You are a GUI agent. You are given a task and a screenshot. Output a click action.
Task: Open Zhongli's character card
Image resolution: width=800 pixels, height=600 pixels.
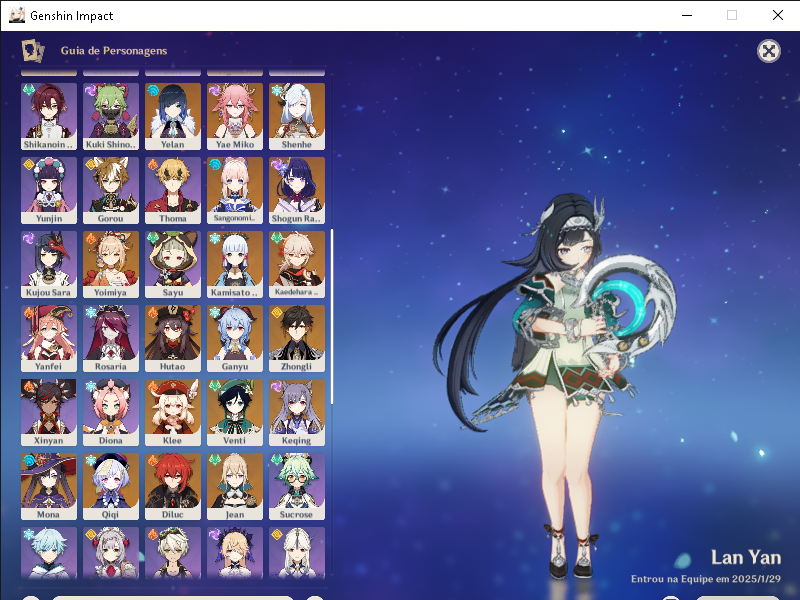click(297, 338)
